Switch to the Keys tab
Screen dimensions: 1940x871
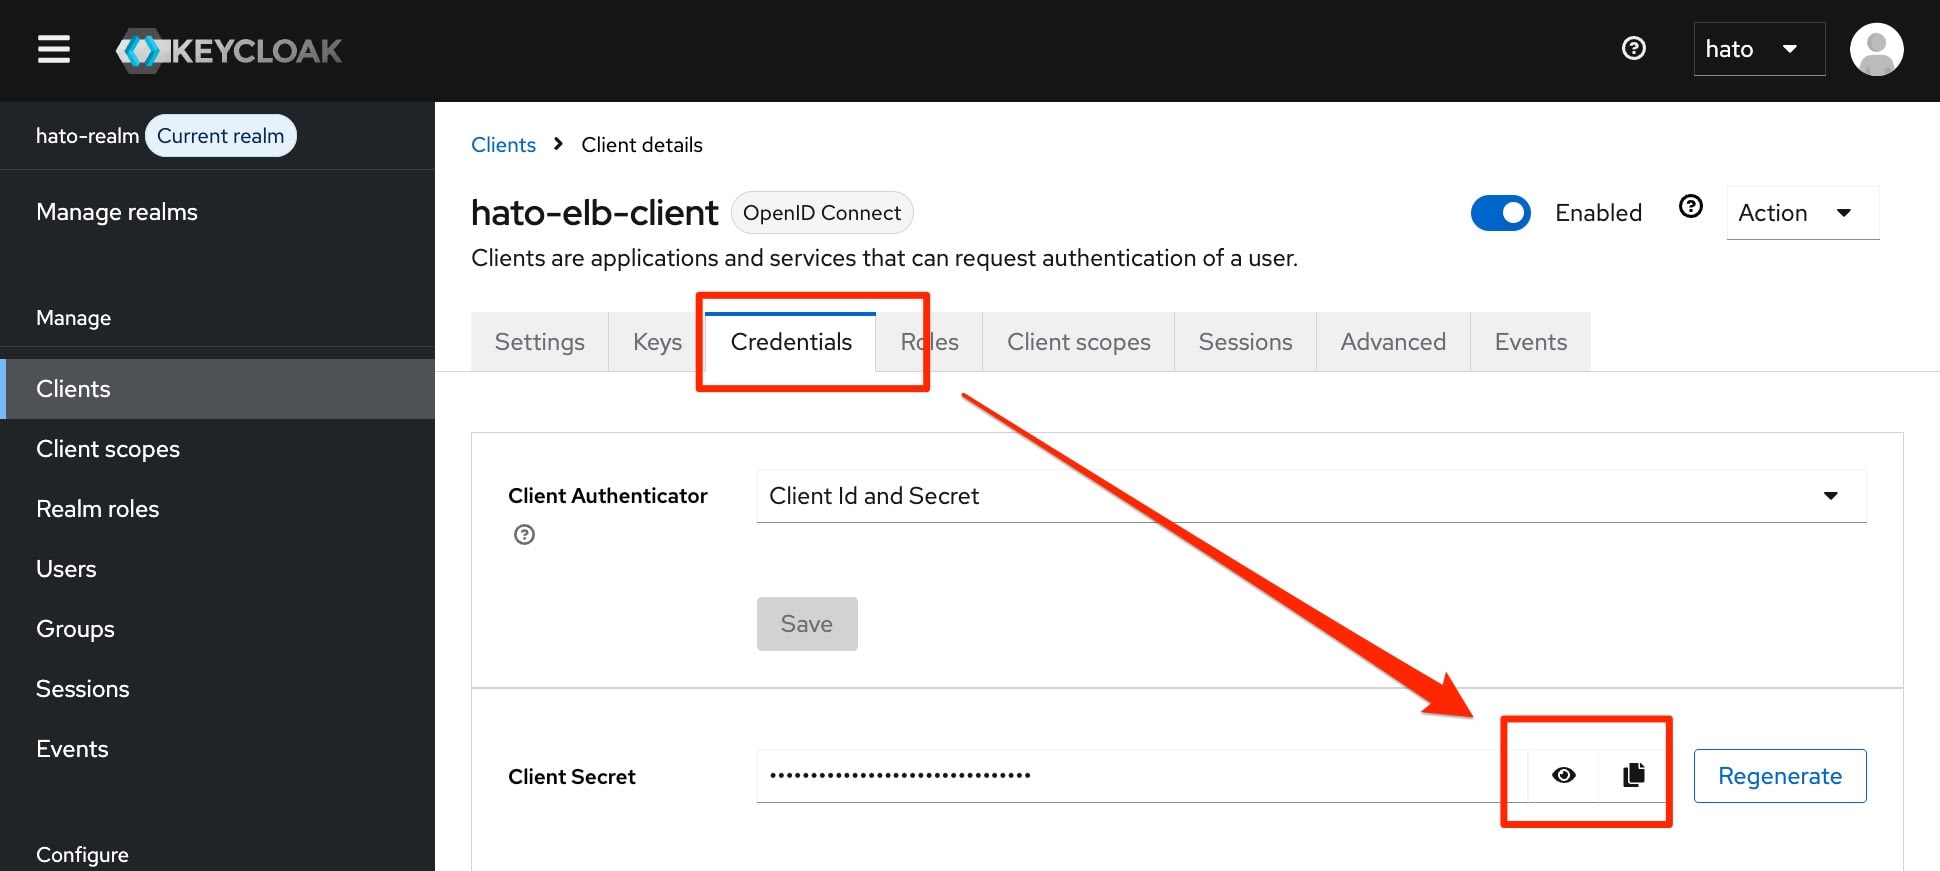(x=657, y=342)
